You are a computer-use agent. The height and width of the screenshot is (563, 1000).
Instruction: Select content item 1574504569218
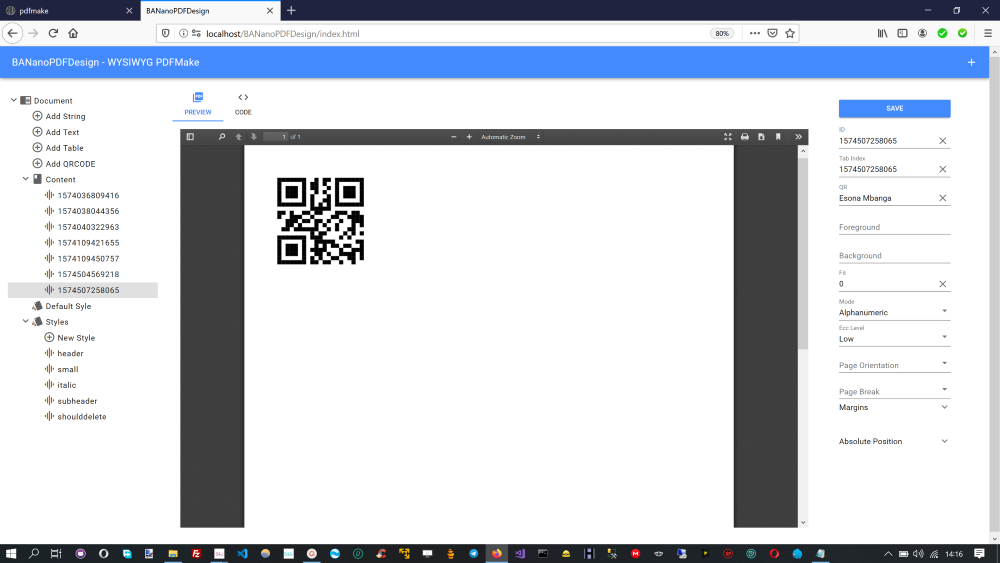click(x=88, y=274)
